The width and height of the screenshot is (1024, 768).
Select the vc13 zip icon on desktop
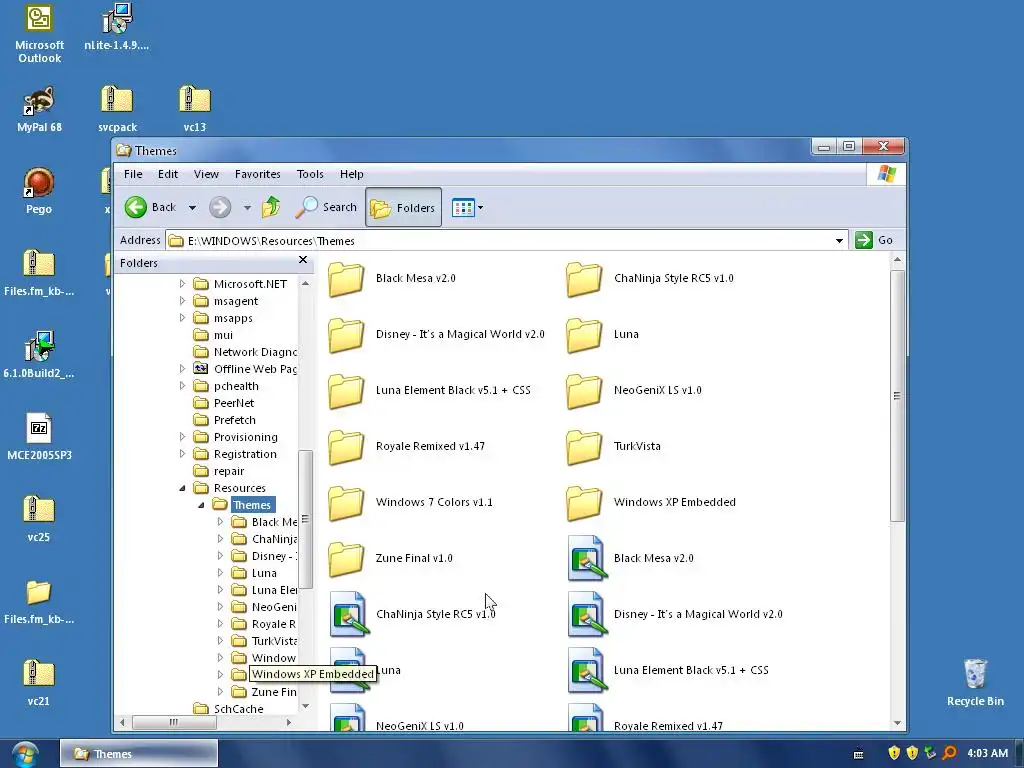point(195,110)
